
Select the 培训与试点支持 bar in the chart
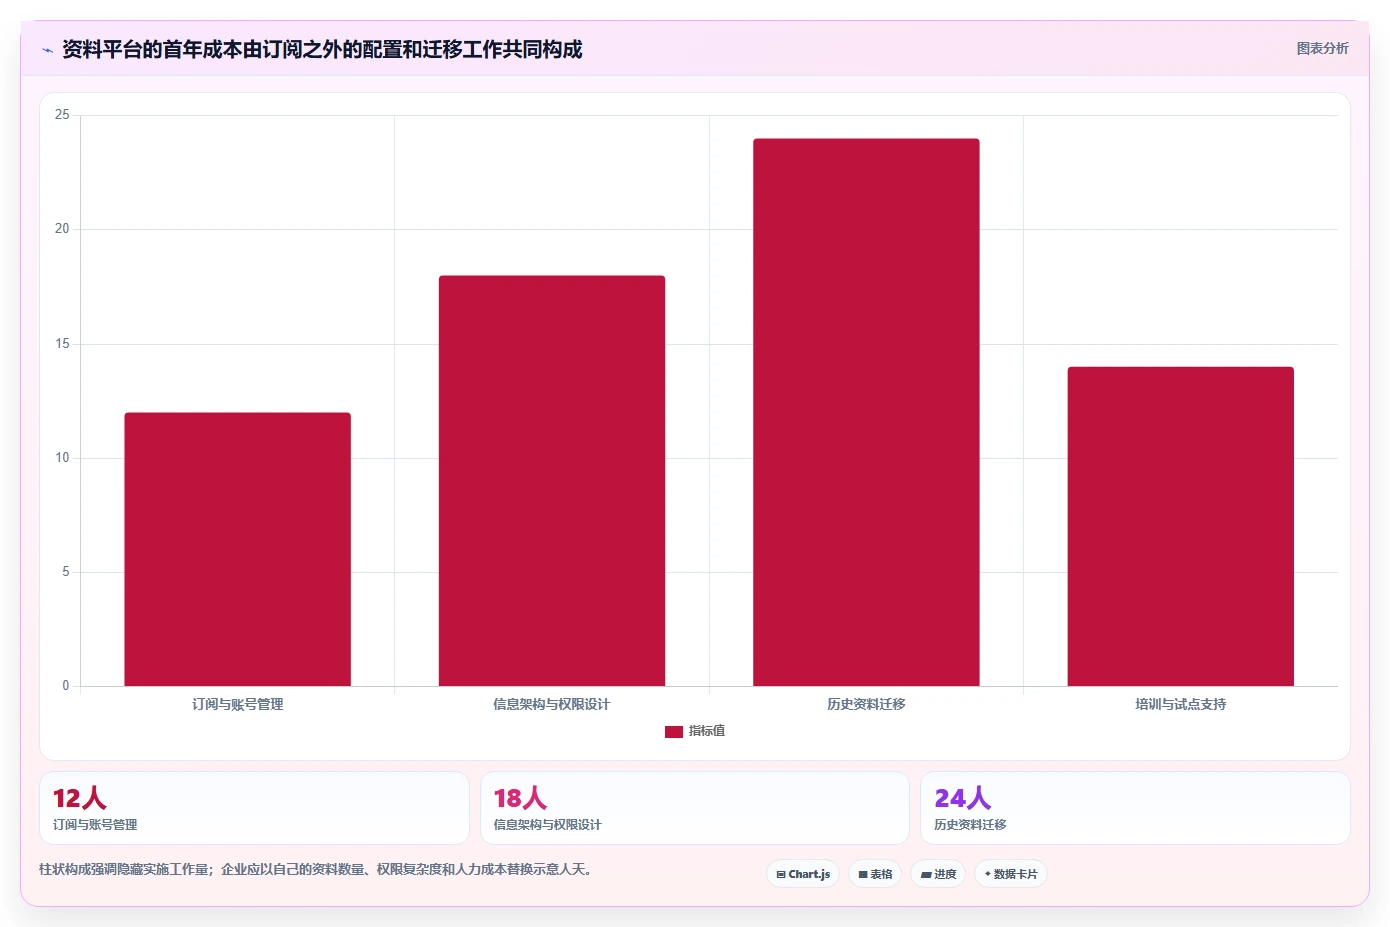click(1180, 526)
